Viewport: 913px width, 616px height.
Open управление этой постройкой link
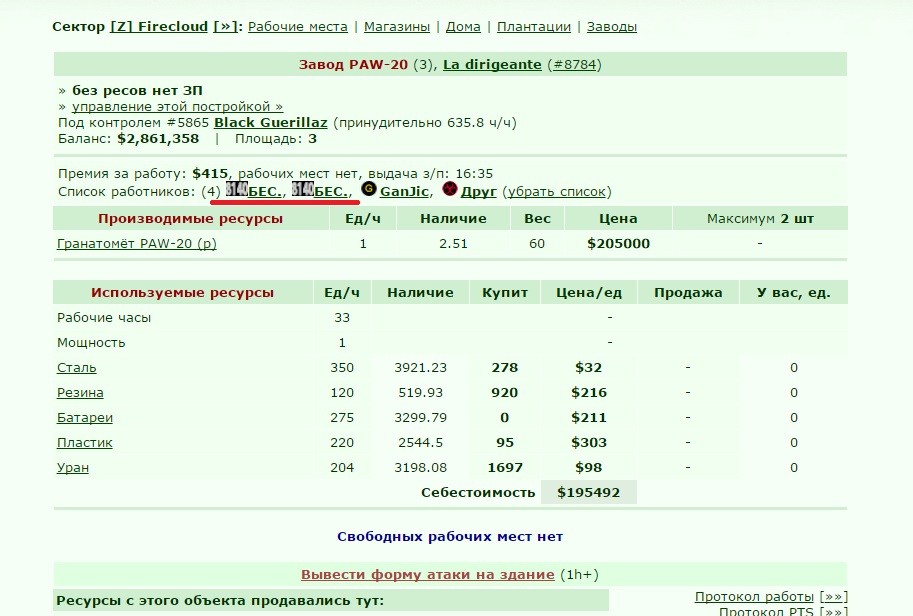(x=178, y=107)
